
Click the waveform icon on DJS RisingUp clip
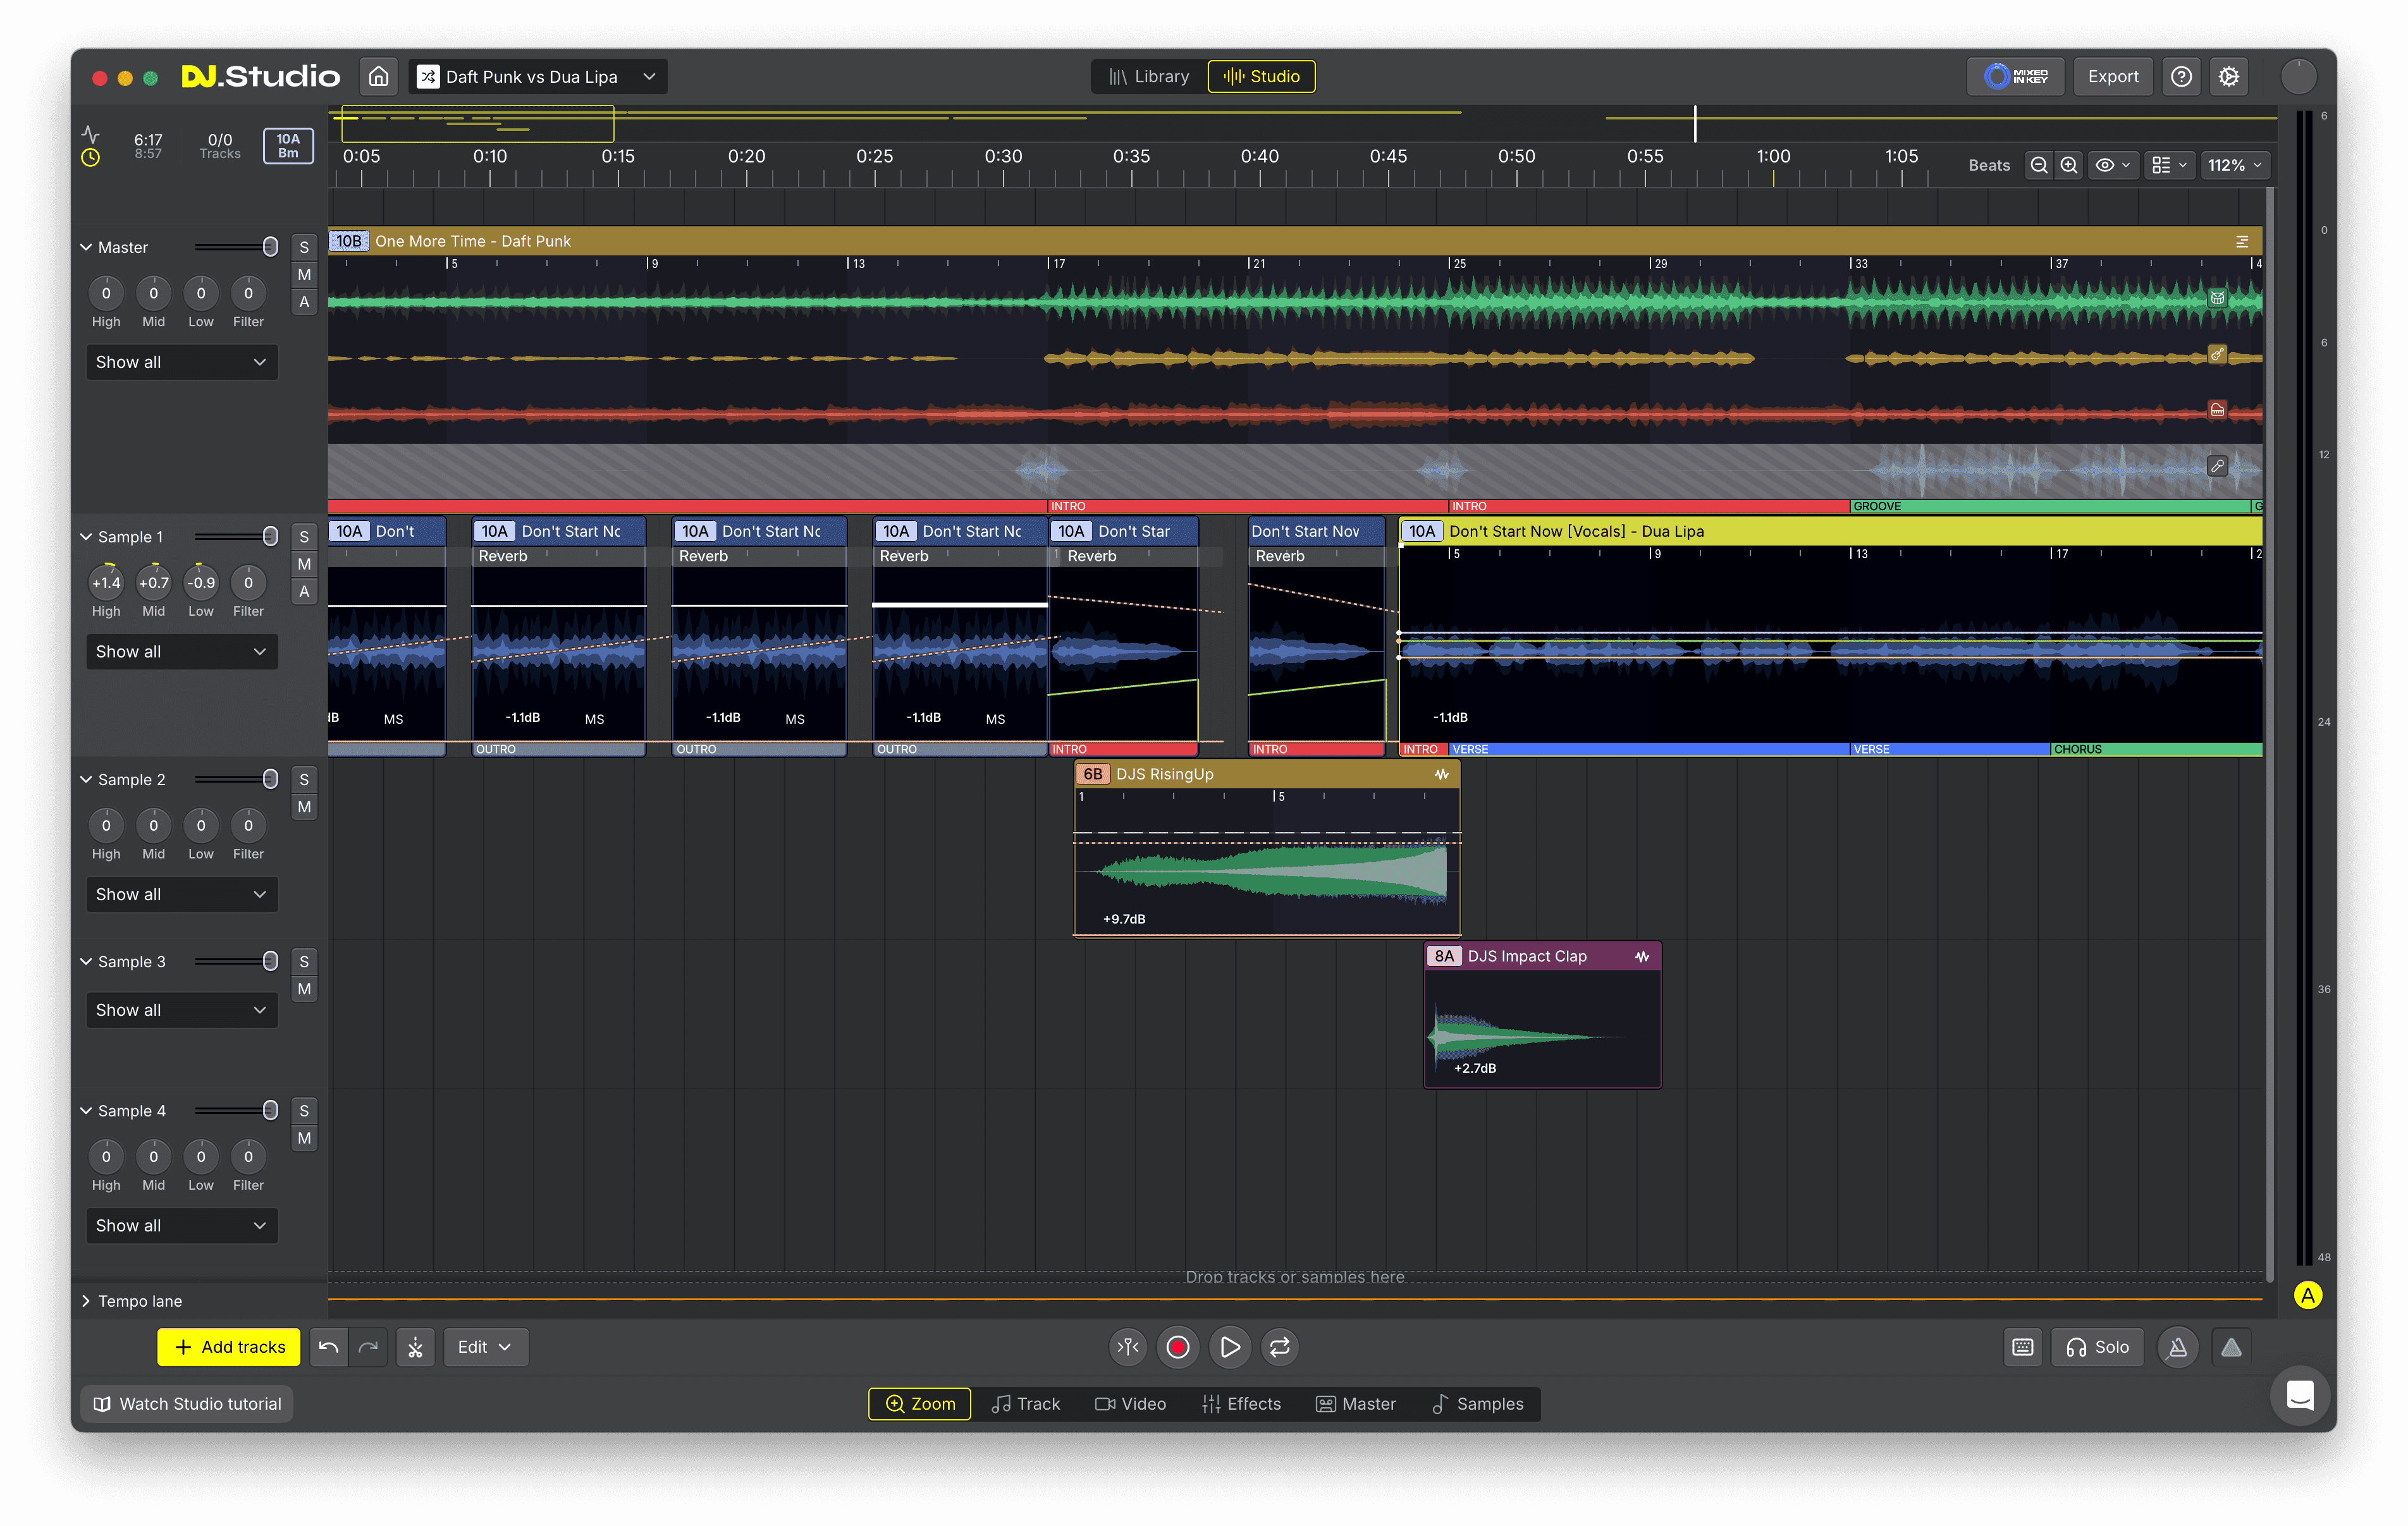tap(1441, 774)
